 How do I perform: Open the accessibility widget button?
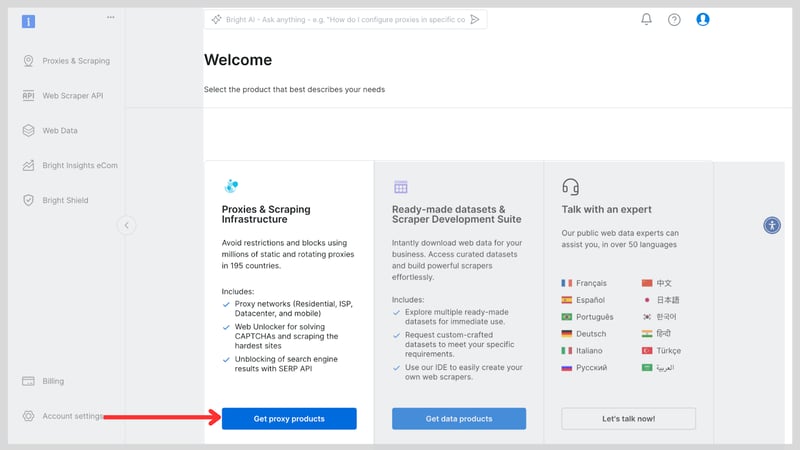[x=772, y=225]
